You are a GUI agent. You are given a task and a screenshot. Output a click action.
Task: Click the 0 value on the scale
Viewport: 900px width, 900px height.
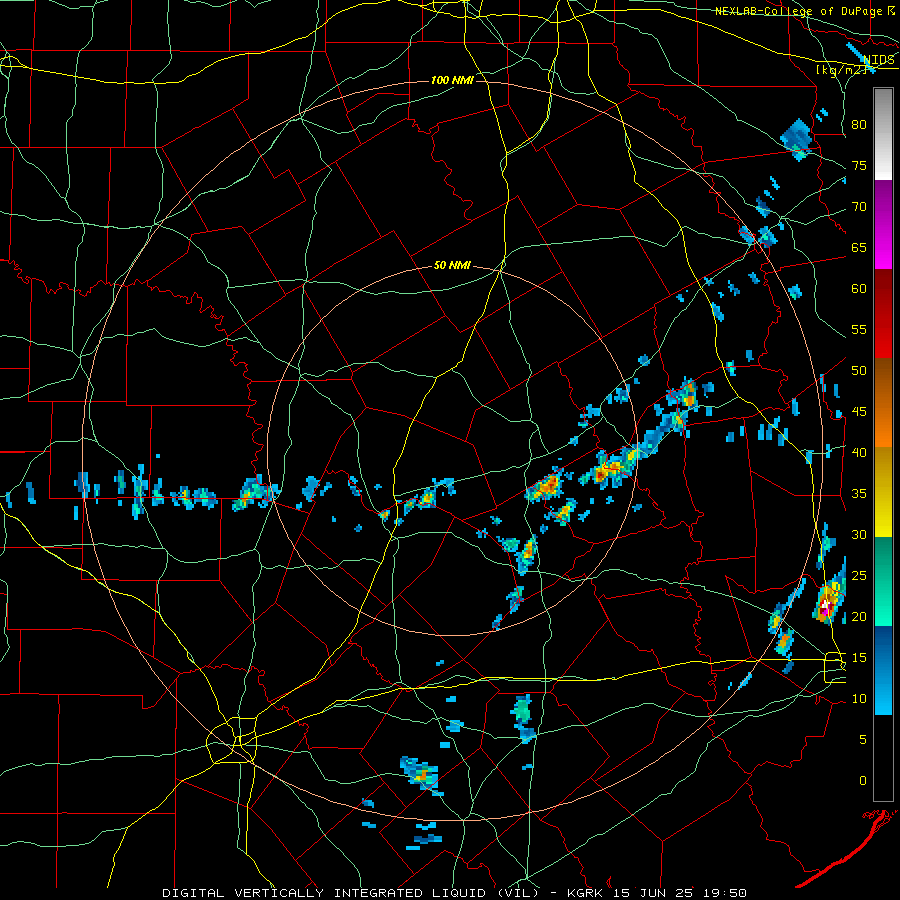(863, 781)
